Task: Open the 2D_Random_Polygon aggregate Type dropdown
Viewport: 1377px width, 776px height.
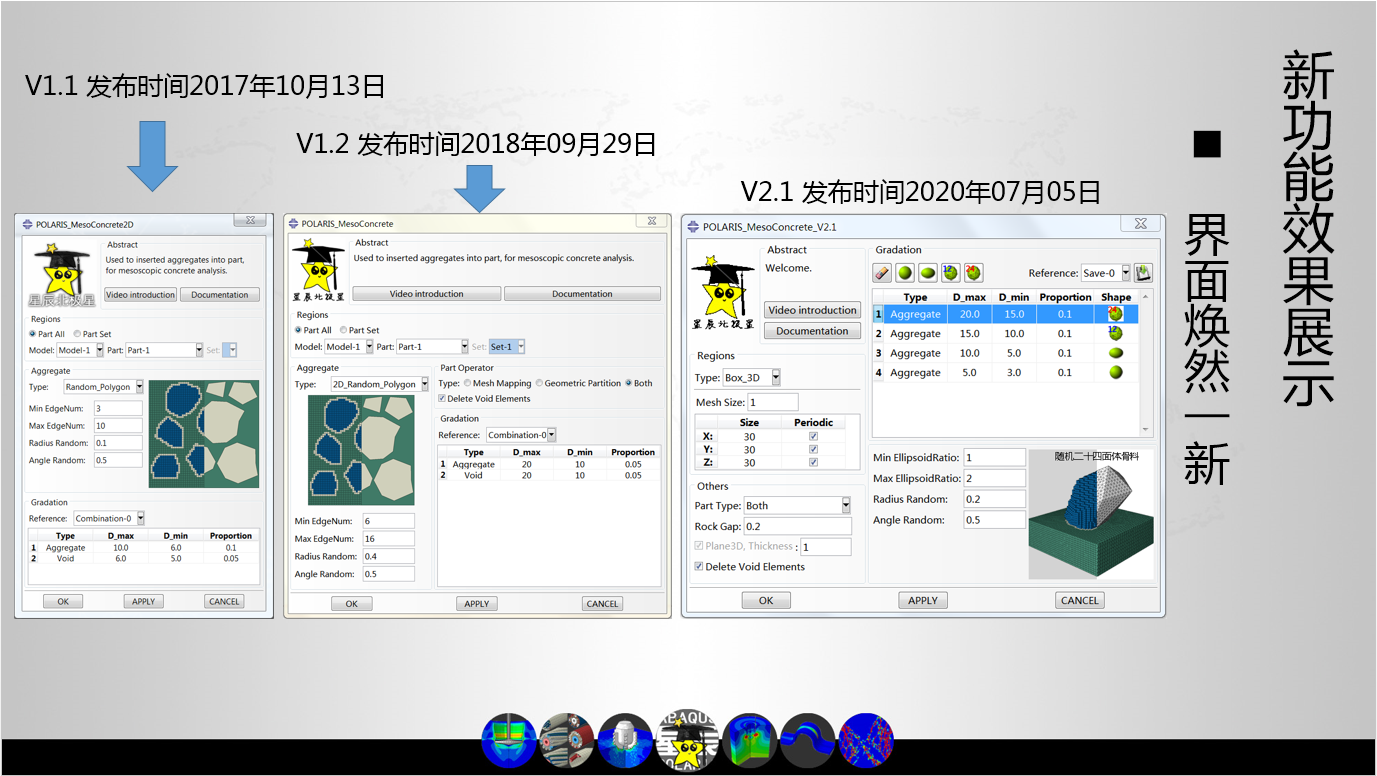Action: (x=424, y=384)
